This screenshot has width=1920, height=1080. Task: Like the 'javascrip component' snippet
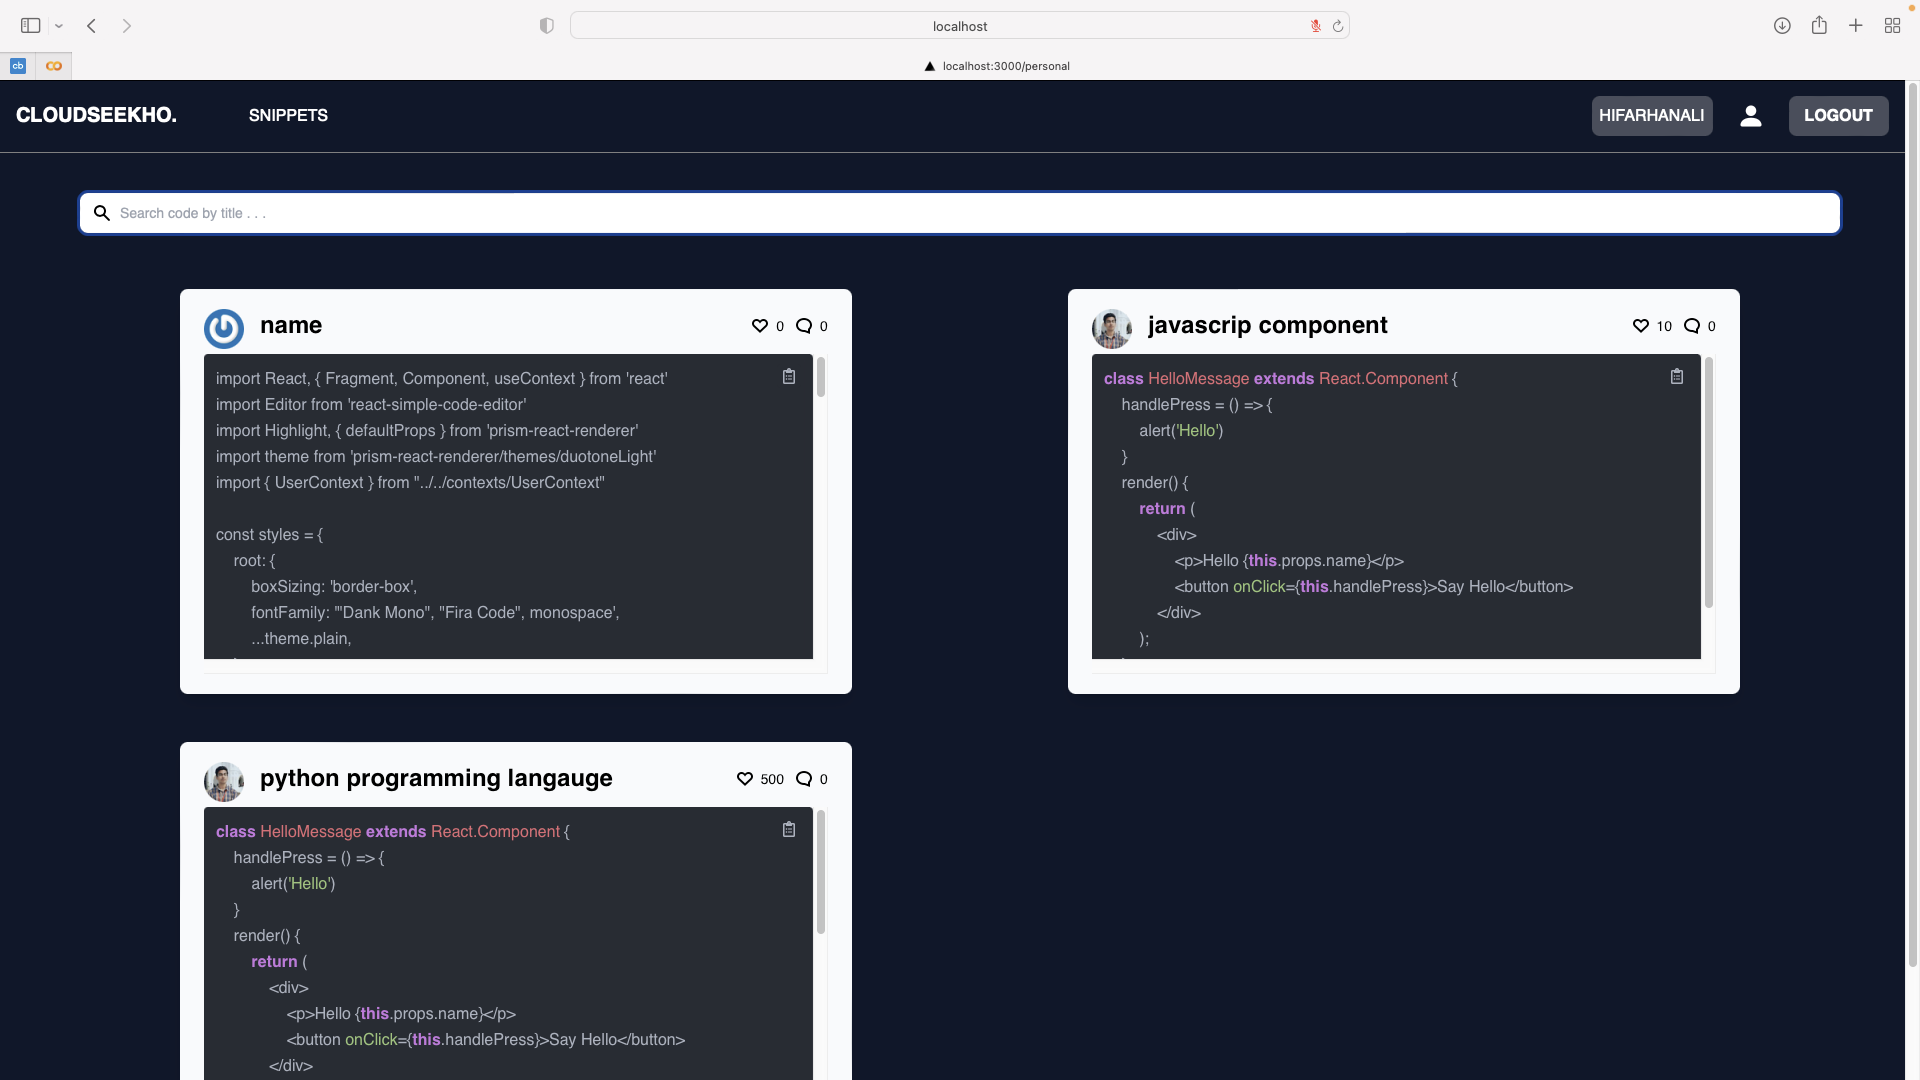[x=1640, y=326]
